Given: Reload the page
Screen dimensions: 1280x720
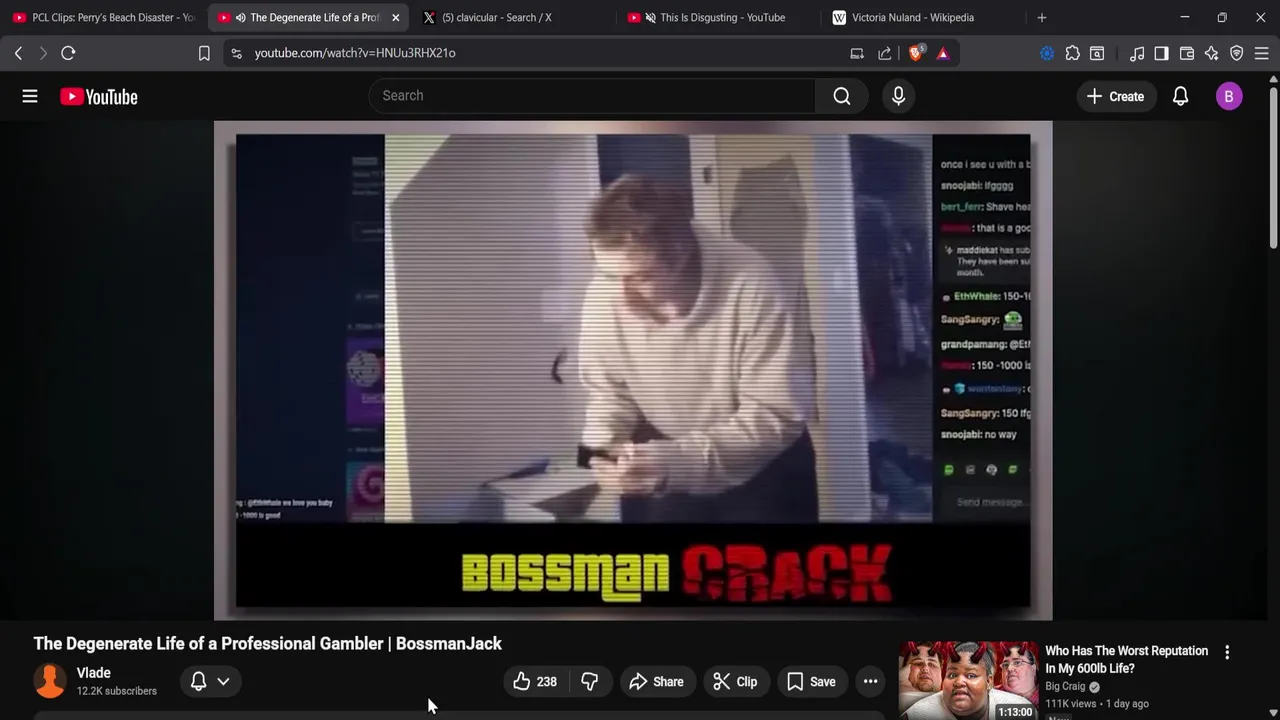Looking at the screenshot, I should pyautogui.click(x=68, y=53).
